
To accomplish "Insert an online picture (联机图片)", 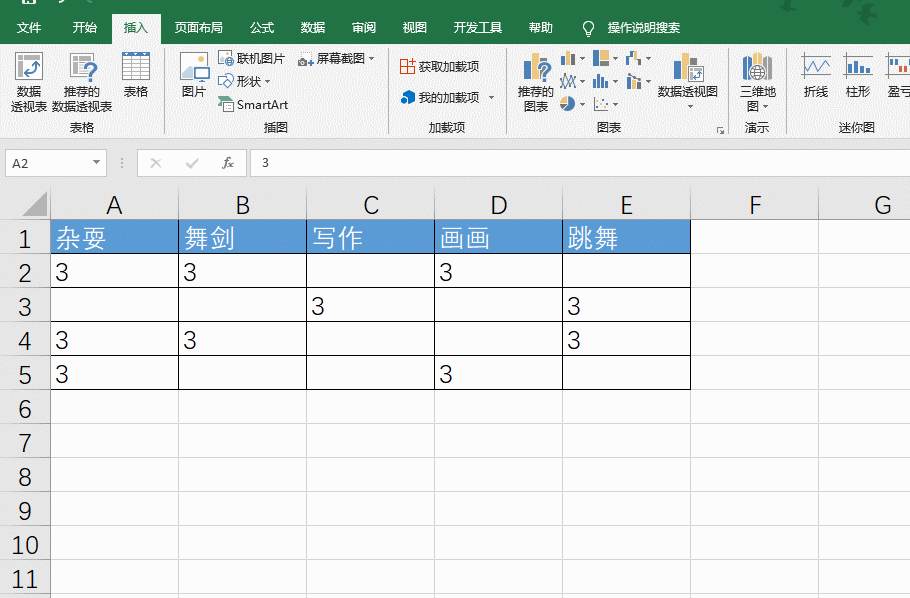I will pos(251,57).
